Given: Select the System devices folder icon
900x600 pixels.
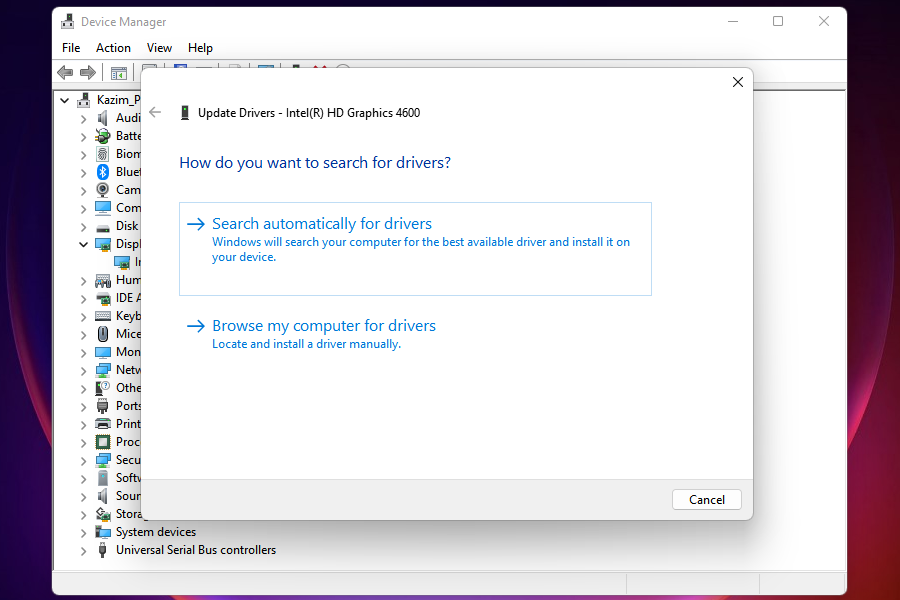Looking at the screenshot, I should tap(103, 532).
